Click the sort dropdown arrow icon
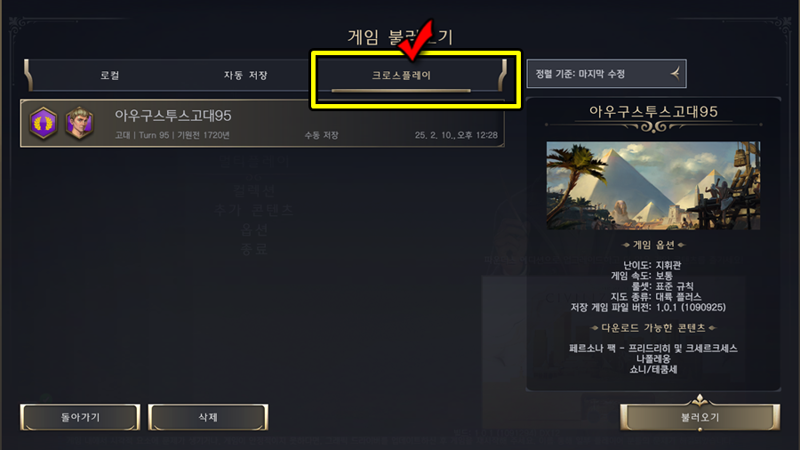 tap(675, 74)
